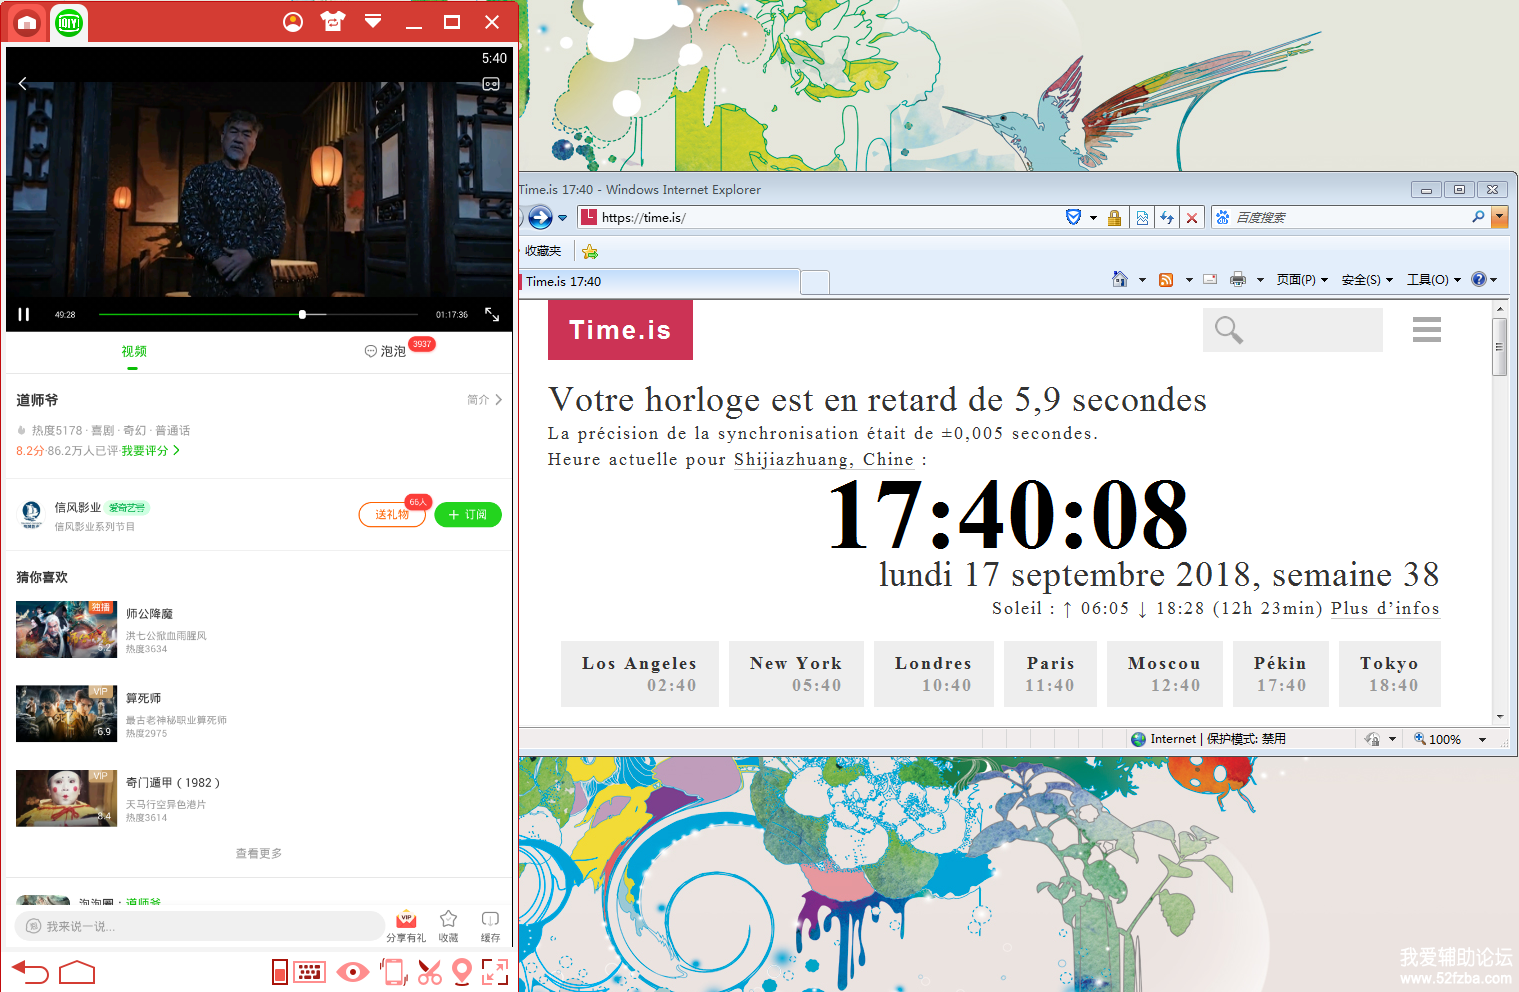Switch to the 泡泡 tab
The image size is (1519, 992).
385,351
